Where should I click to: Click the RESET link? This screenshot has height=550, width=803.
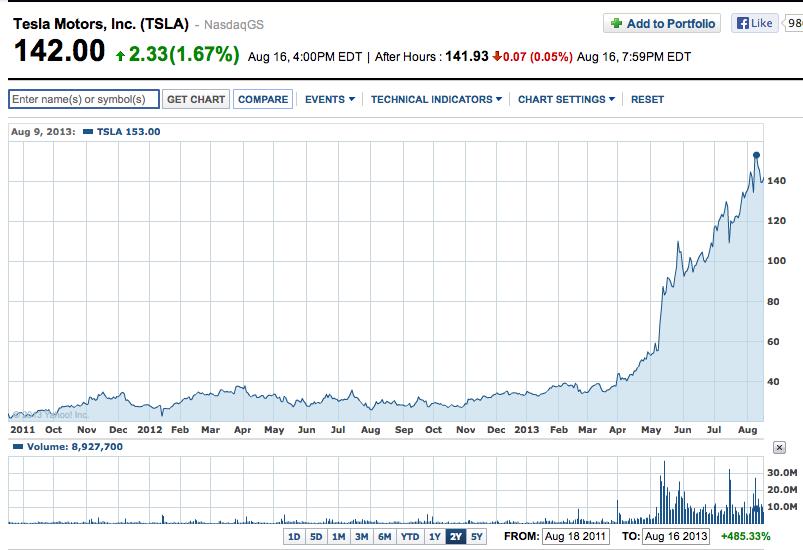point(647,99)
